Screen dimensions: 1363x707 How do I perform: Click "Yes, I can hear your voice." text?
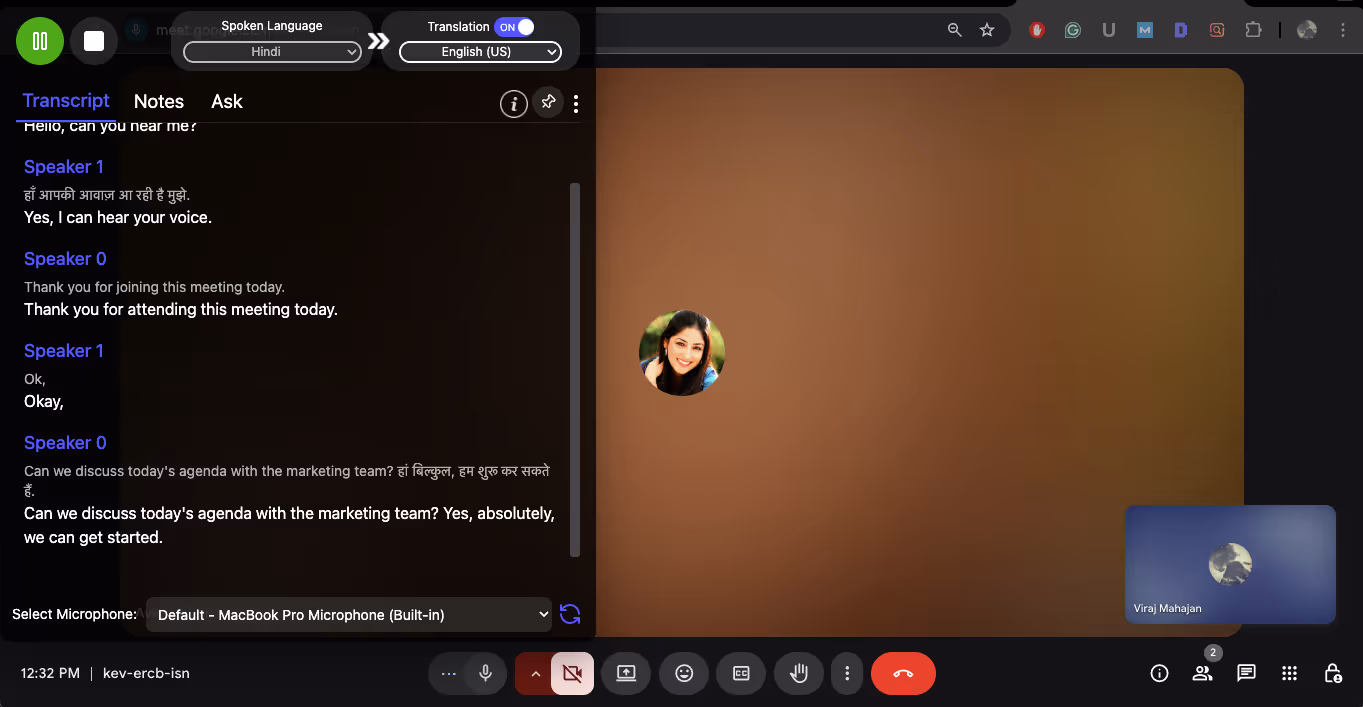pyautogui.click(x=118, y=217)
